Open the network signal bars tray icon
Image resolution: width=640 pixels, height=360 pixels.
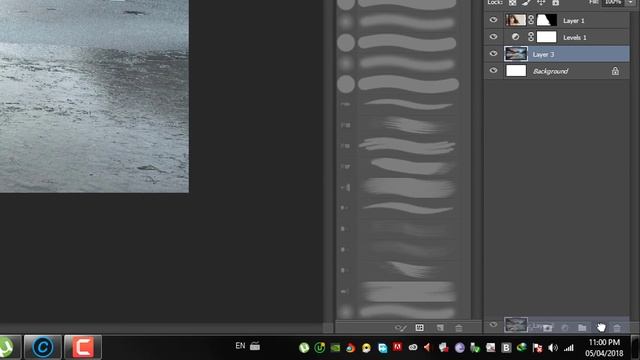point(569,348)
